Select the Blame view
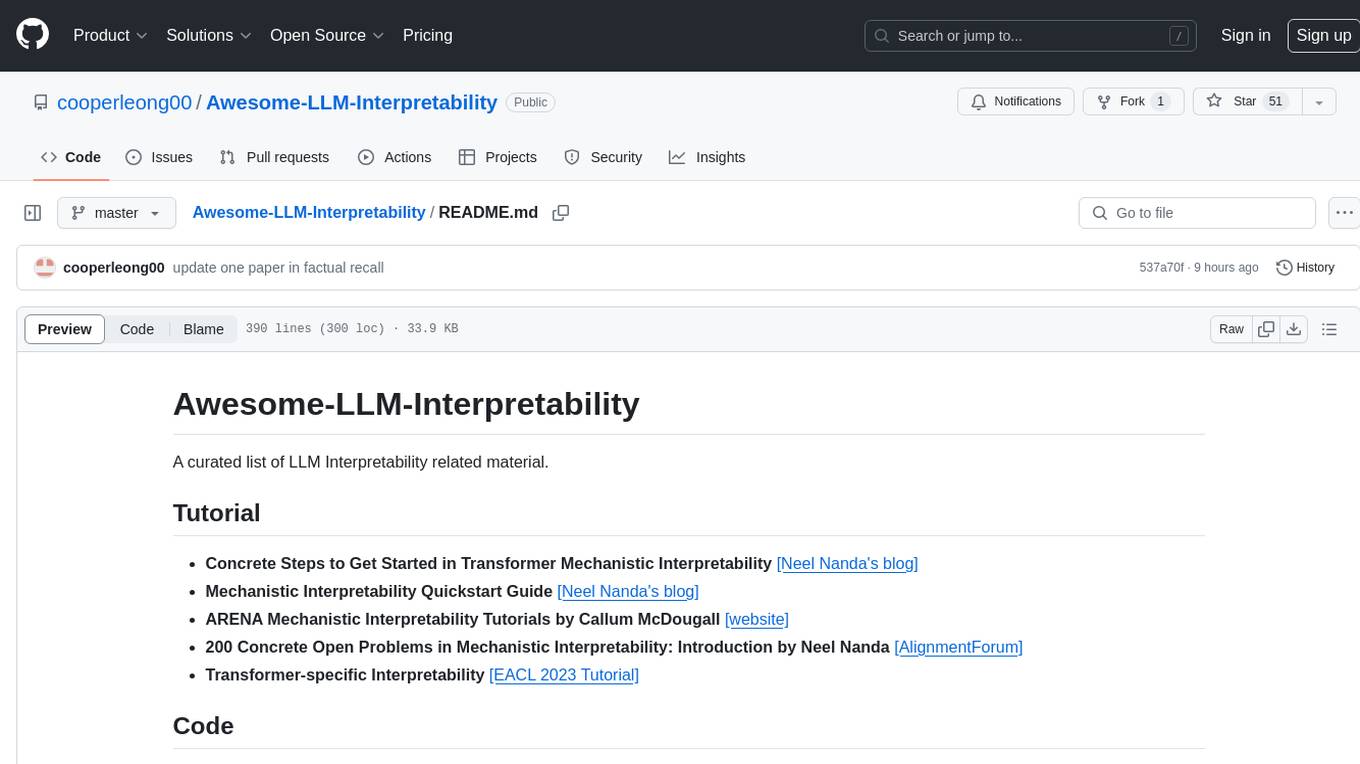The height and width of the screenshot is (764, 1360). tap(203, 329)
